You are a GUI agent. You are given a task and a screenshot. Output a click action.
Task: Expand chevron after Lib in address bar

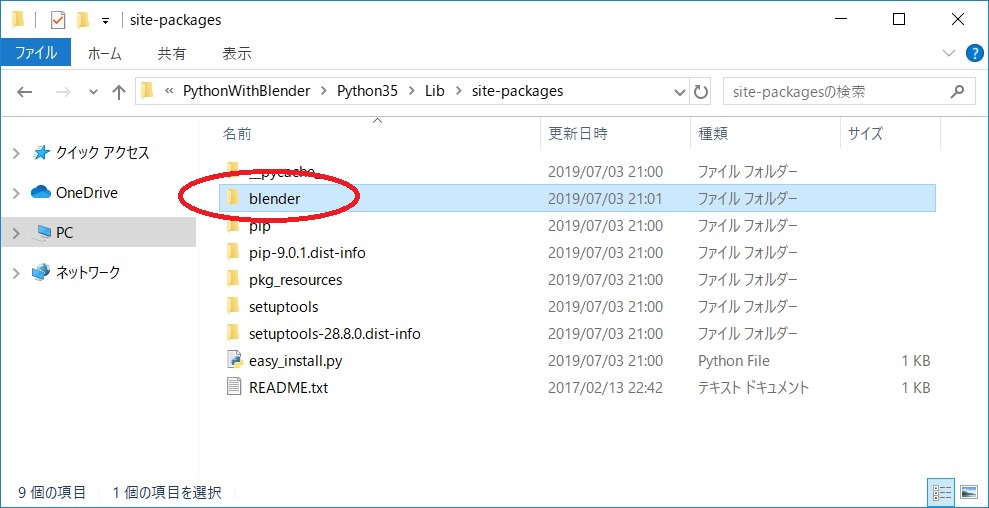(x=459, y=92)
